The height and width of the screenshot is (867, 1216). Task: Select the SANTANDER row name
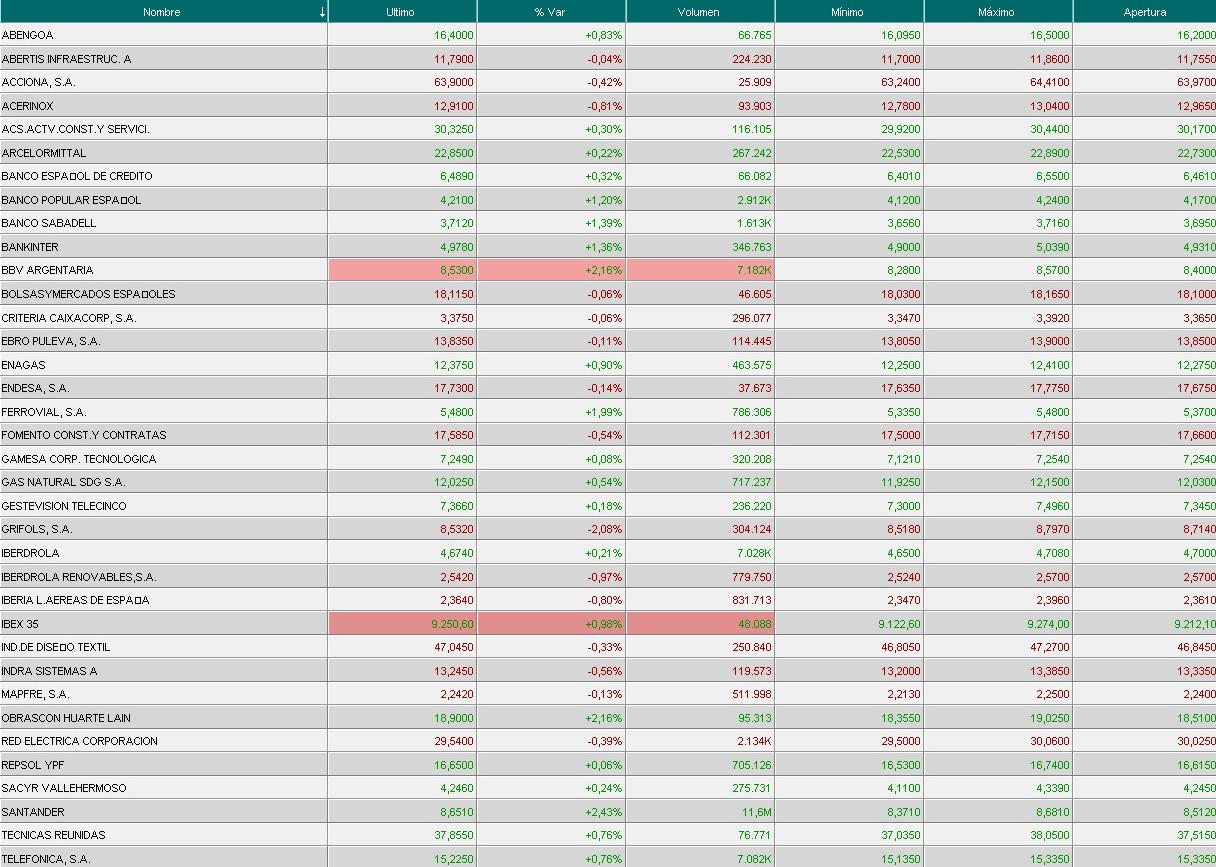(33, 812)
